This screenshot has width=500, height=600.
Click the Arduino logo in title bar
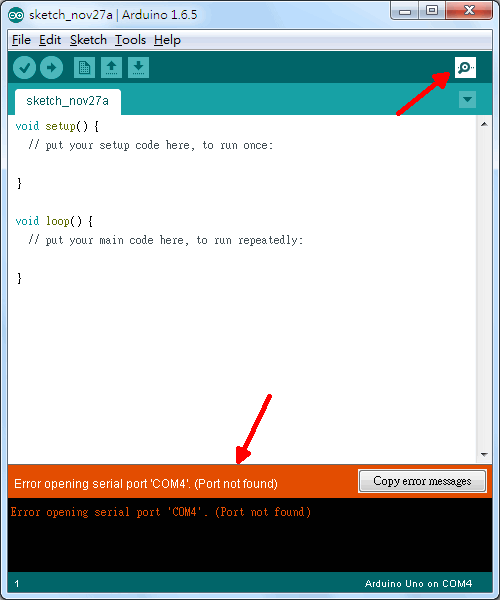coord(16,15)
